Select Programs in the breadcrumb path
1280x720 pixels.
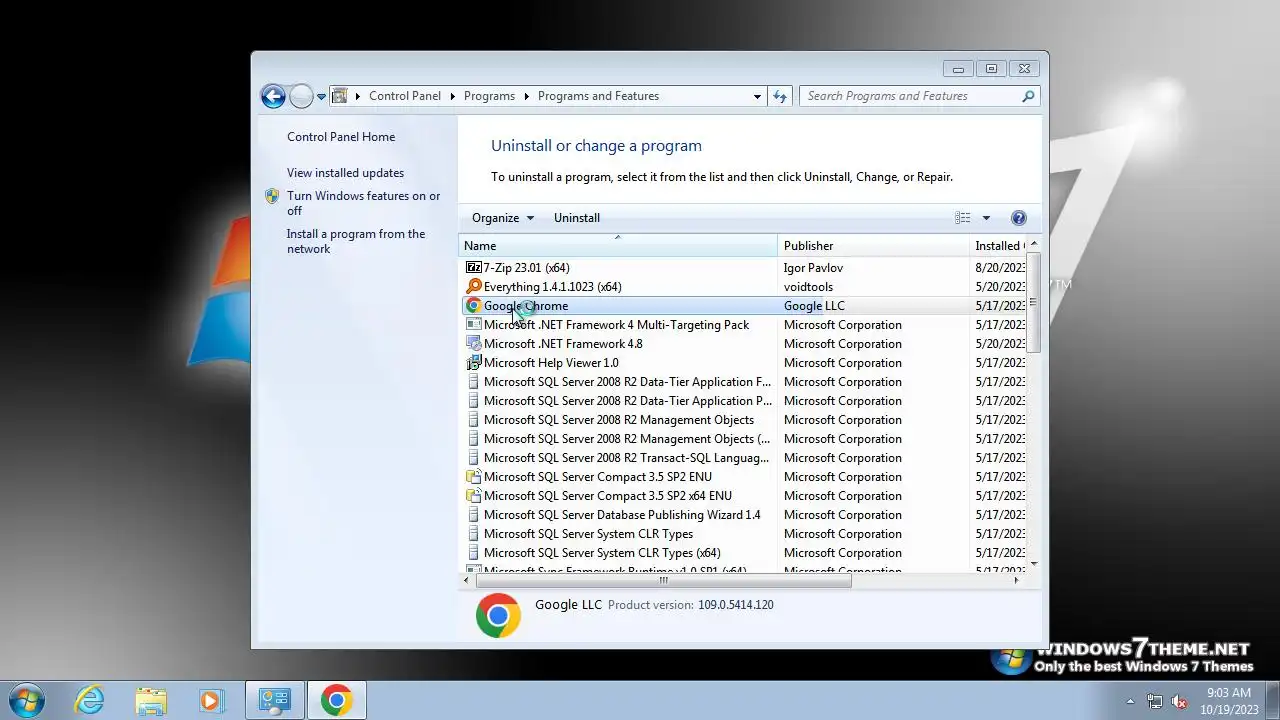[489, 96]
